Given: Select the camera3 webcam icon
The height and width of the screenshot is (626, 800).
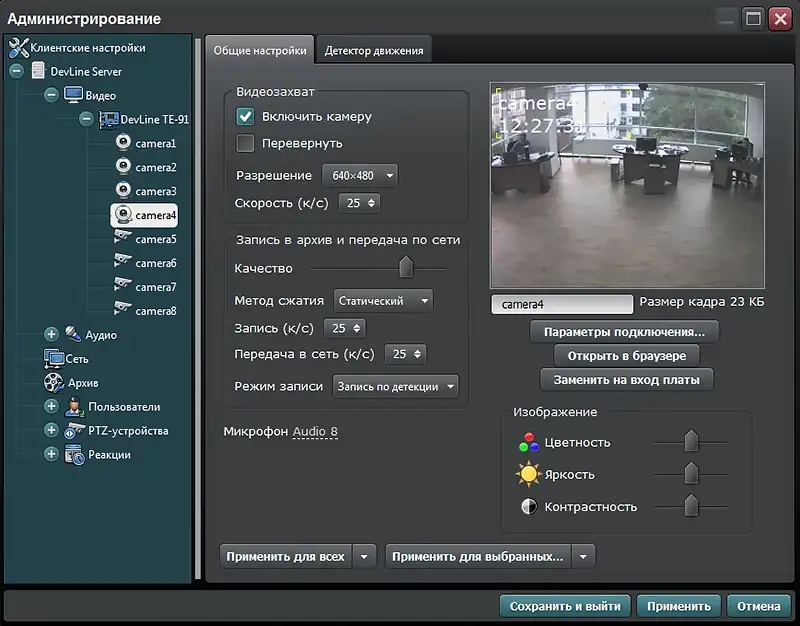Looking at the screenshot, I should (123, 190).
